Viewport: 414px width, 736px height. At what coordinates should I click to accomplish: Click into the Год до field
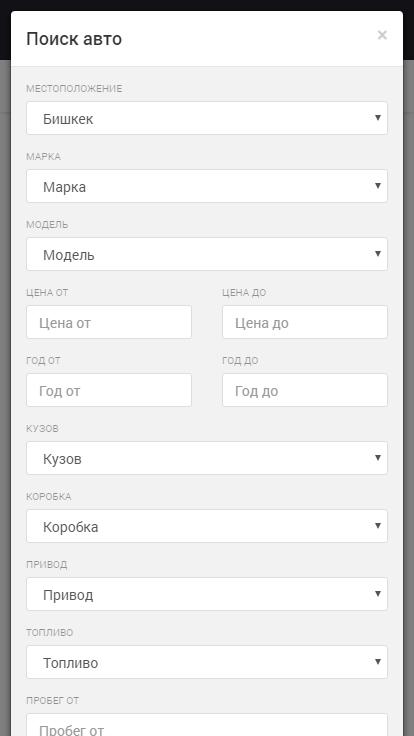pos(305,390)
